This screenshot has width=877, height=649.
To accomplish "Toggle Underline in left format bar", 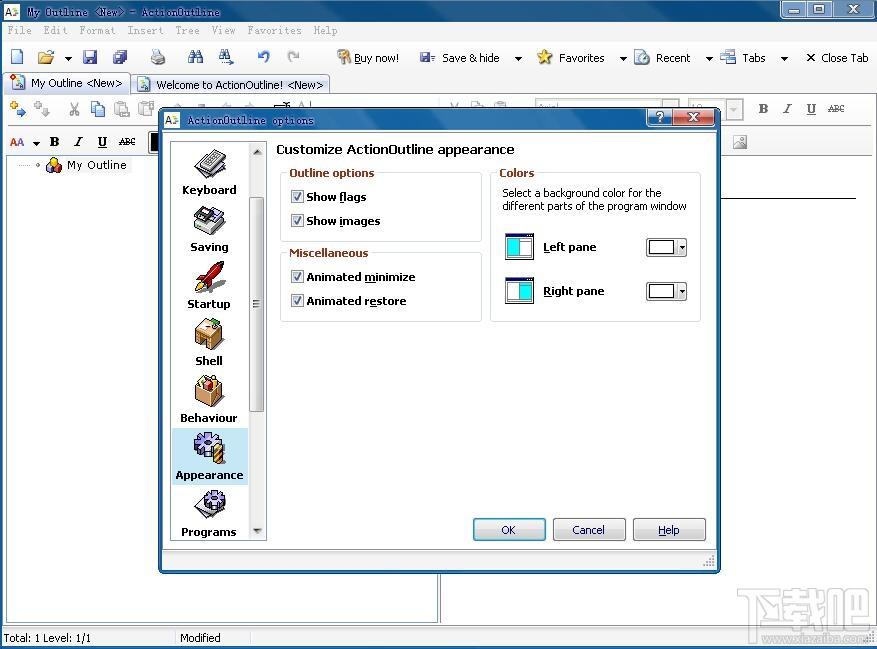I will pyautogui.click(x=102, y=142).
